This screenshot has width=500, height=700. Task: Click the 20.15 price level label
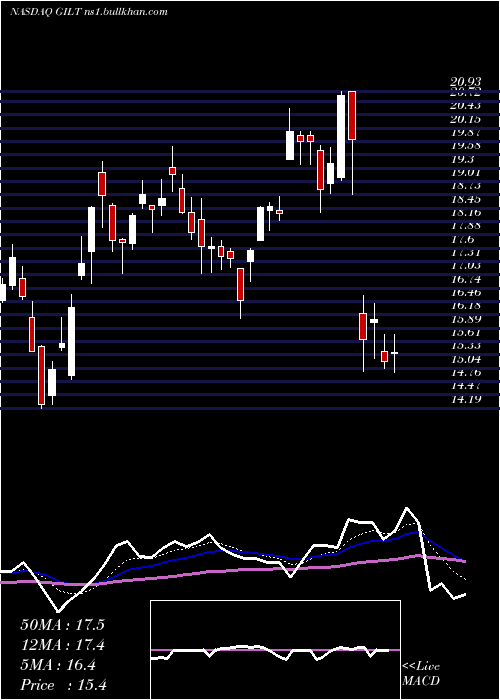[x=466, y=119]
